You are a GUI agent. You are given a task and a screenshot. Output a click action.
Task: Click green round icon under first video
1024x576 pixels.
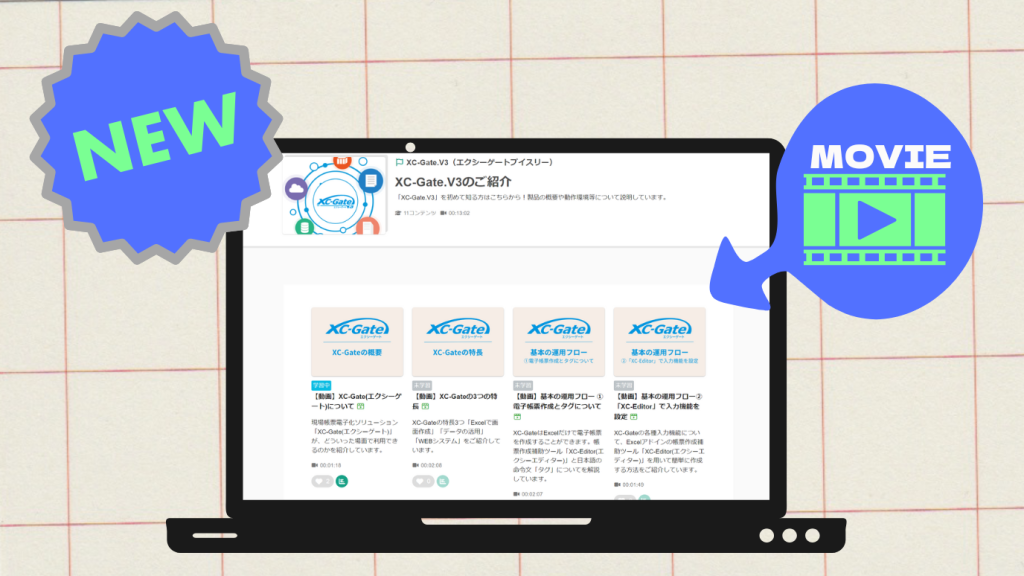(x=341, y=481)
